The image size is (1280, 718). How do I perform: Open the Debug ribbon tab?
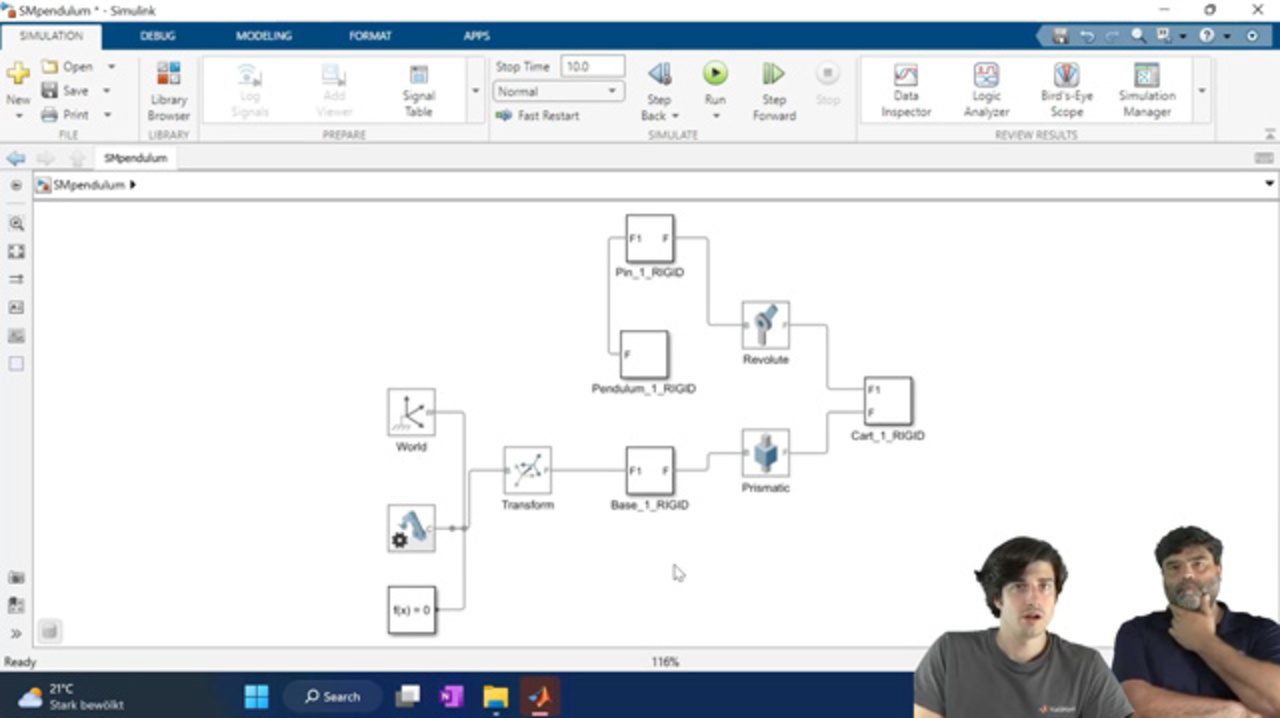pyautogui.click(x=157, y=36)
